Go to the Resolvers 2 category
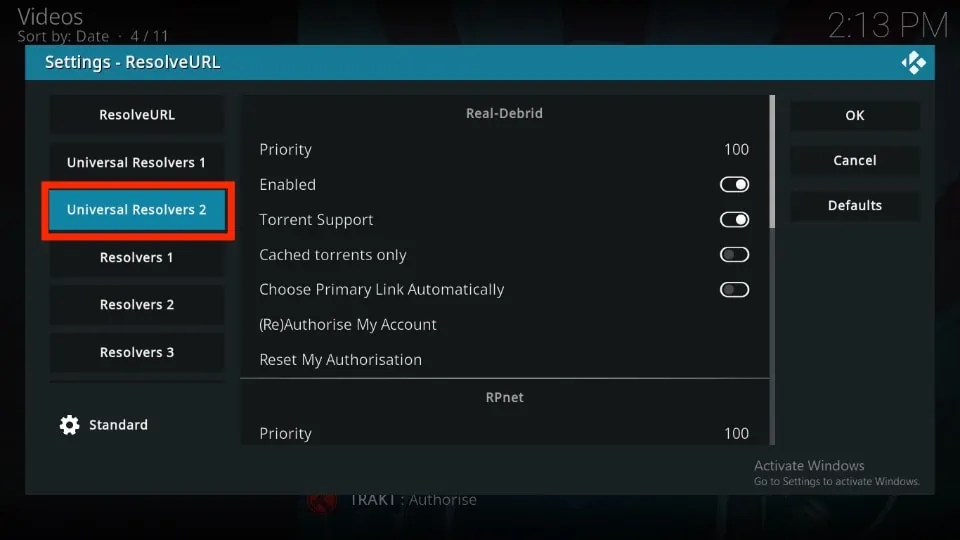Viewport: 960px width, 540px height. [x=137, y=304]
